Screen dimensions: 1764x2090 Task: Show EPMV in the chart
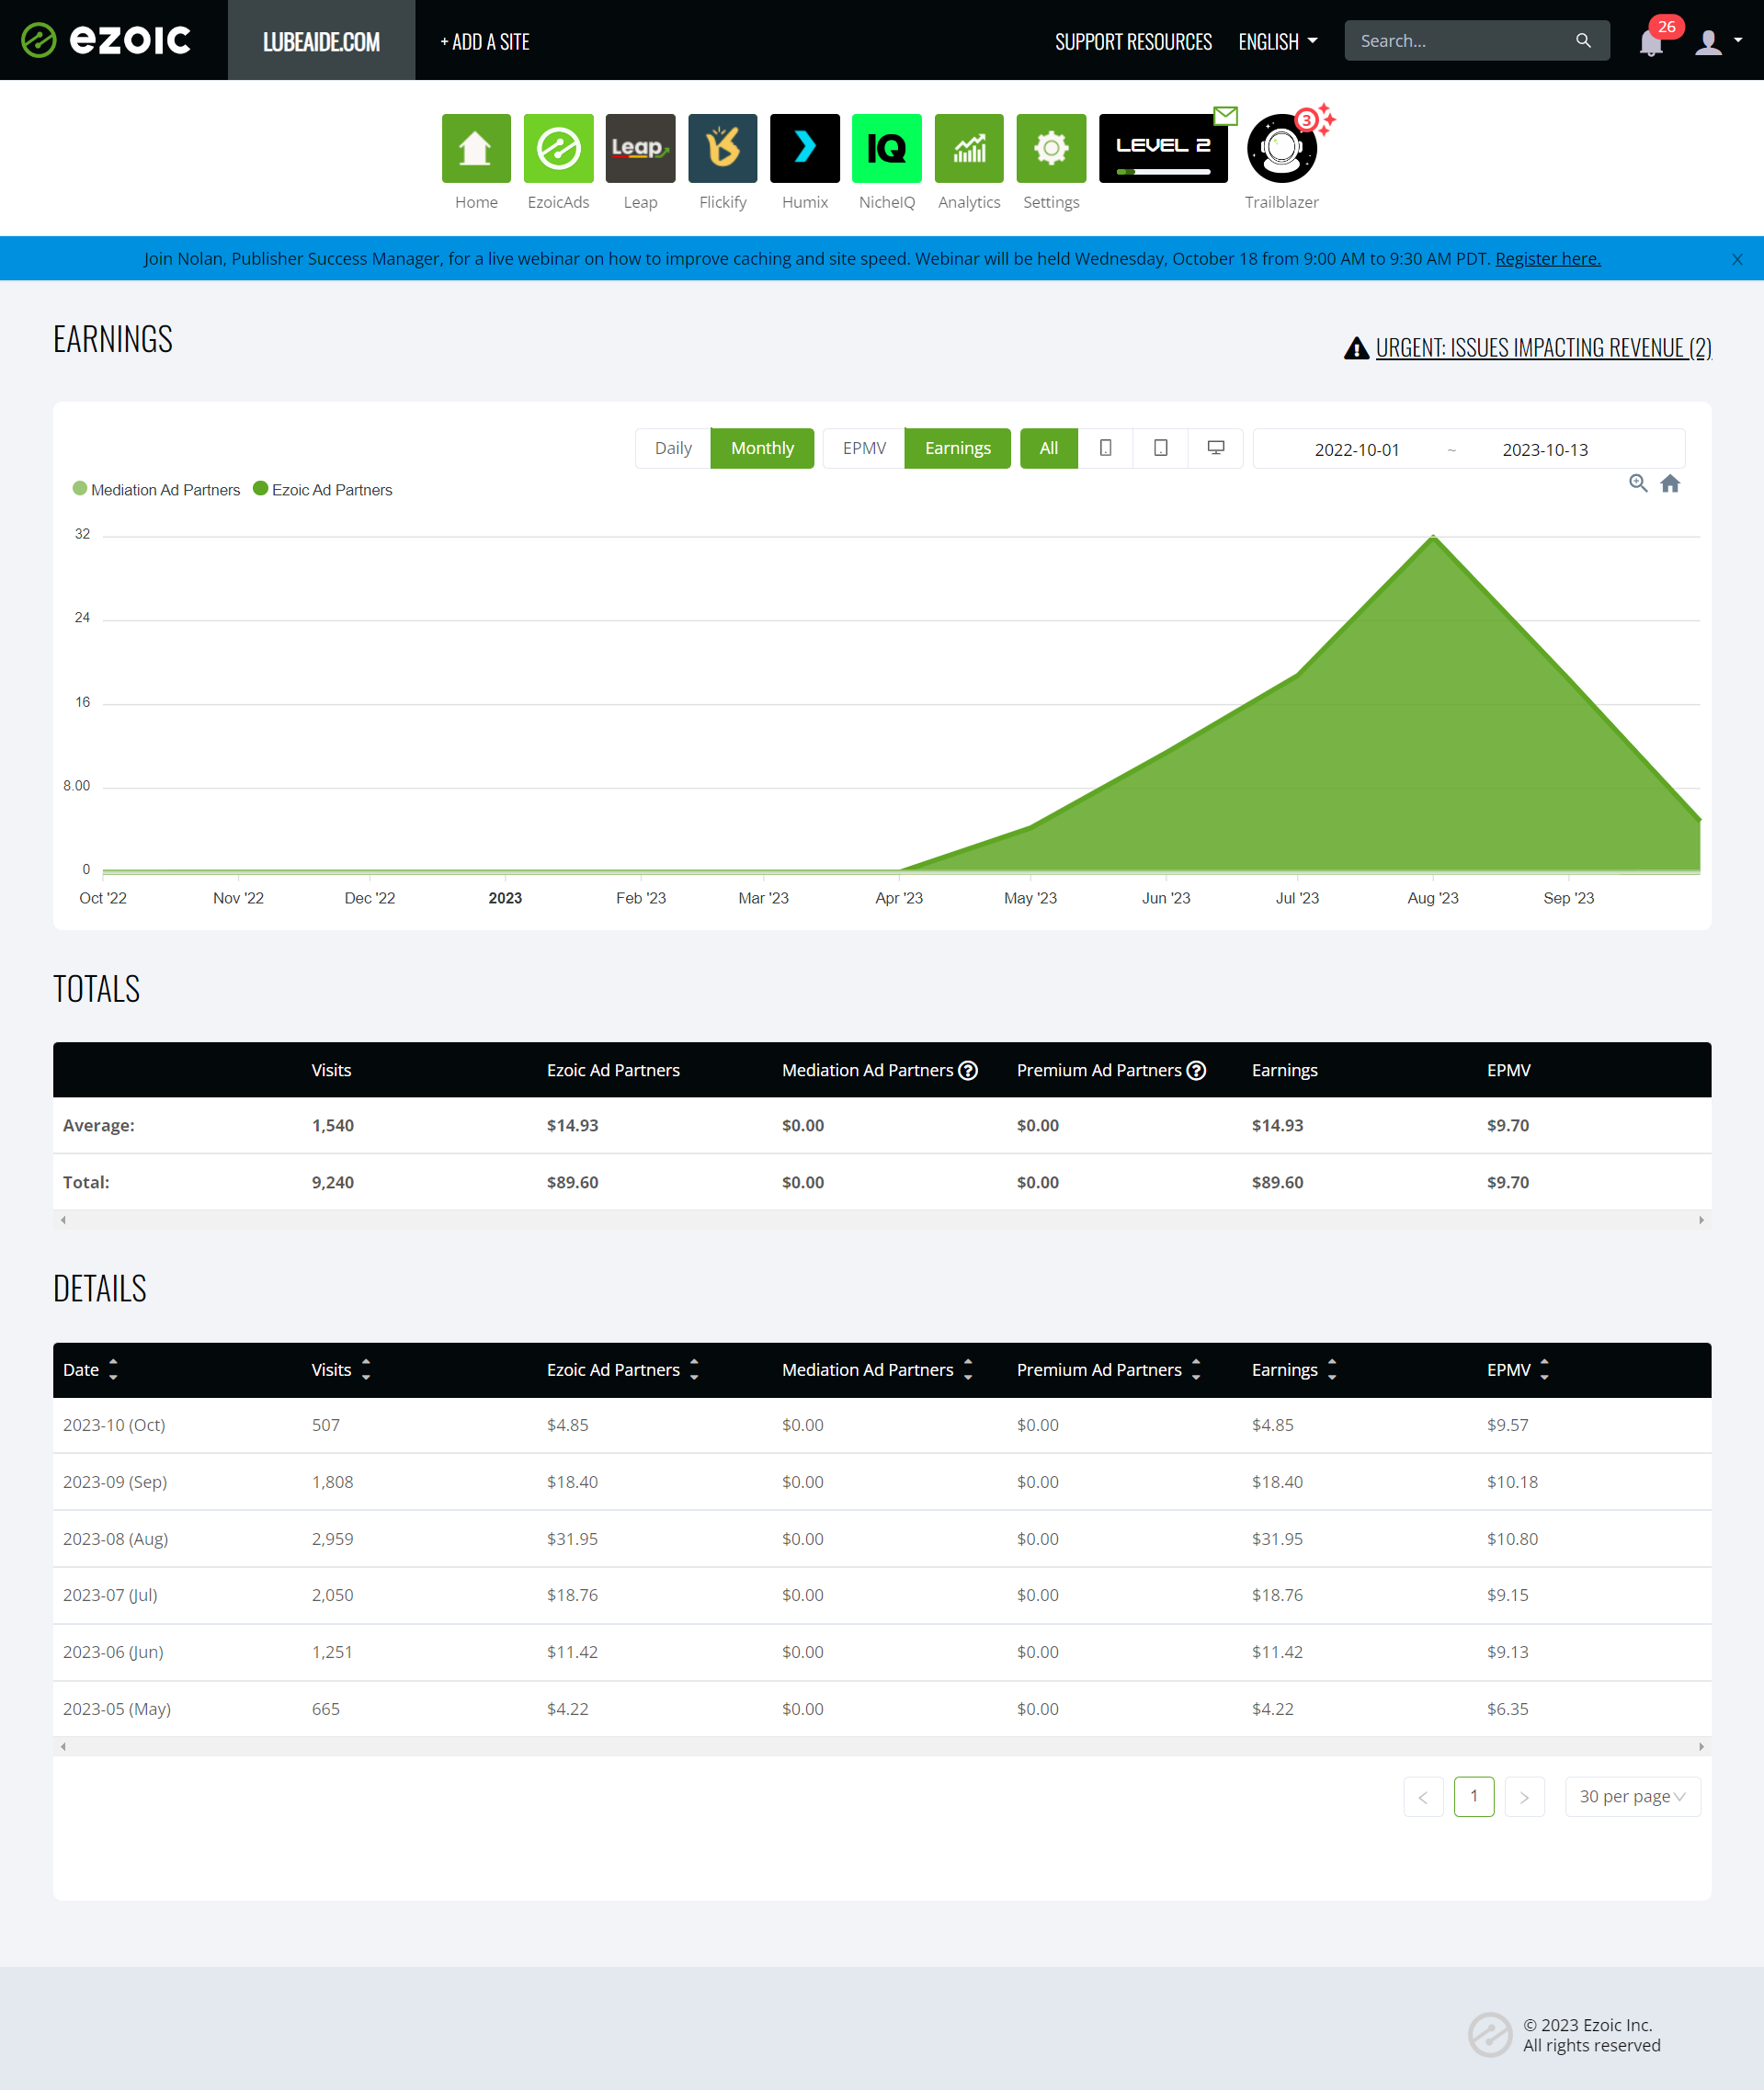864,448
